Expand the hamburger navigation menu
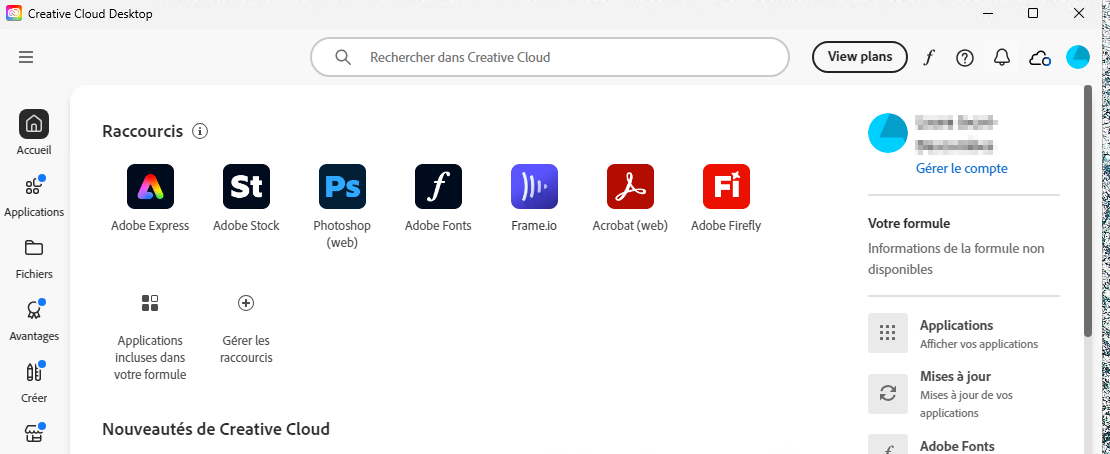 coord(27,57)
